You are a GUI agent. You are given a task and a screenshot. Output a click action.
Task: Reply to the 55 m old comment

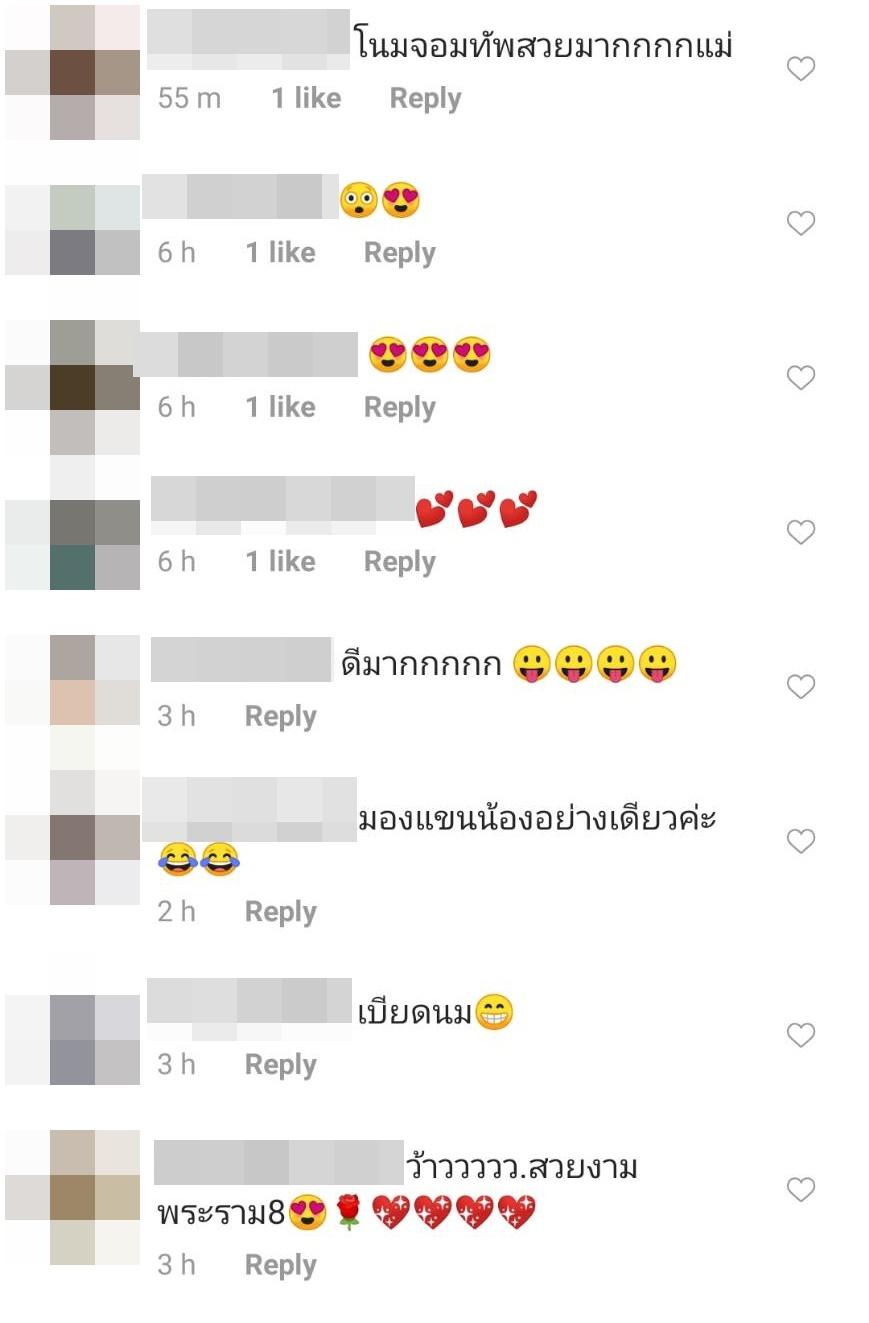pyautogui.click(x=425, y=99)
